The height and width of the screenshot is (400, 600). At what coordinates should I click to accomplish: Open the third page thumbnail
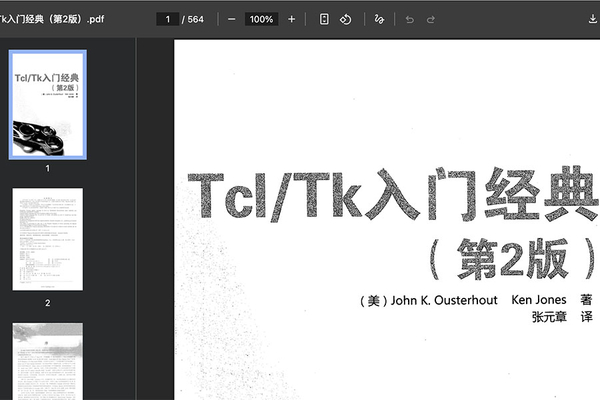coord(47,361)
